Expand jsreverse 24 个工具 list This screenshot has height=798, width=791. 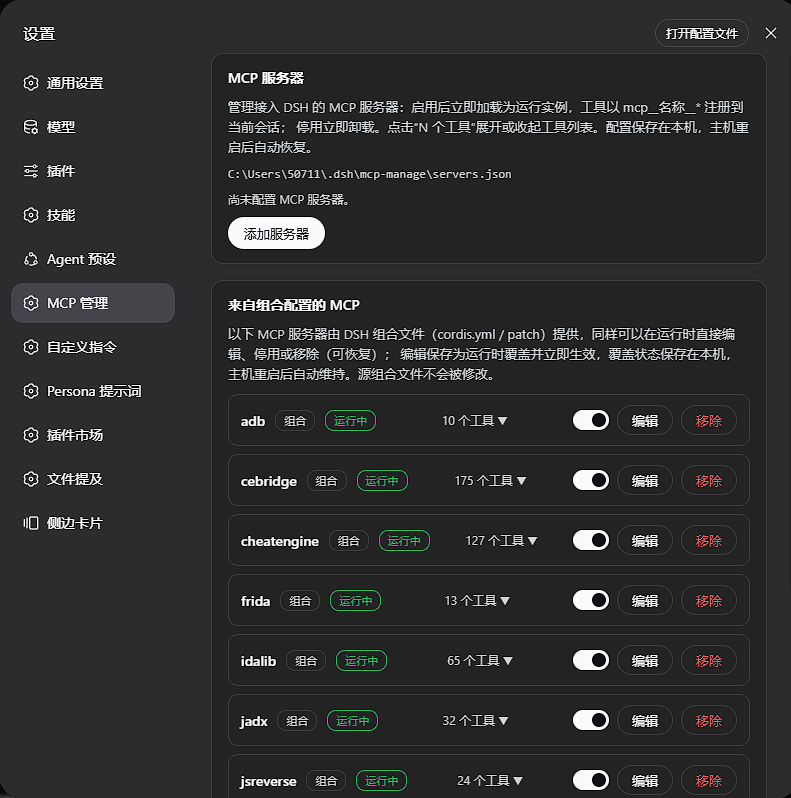(490, 781)
